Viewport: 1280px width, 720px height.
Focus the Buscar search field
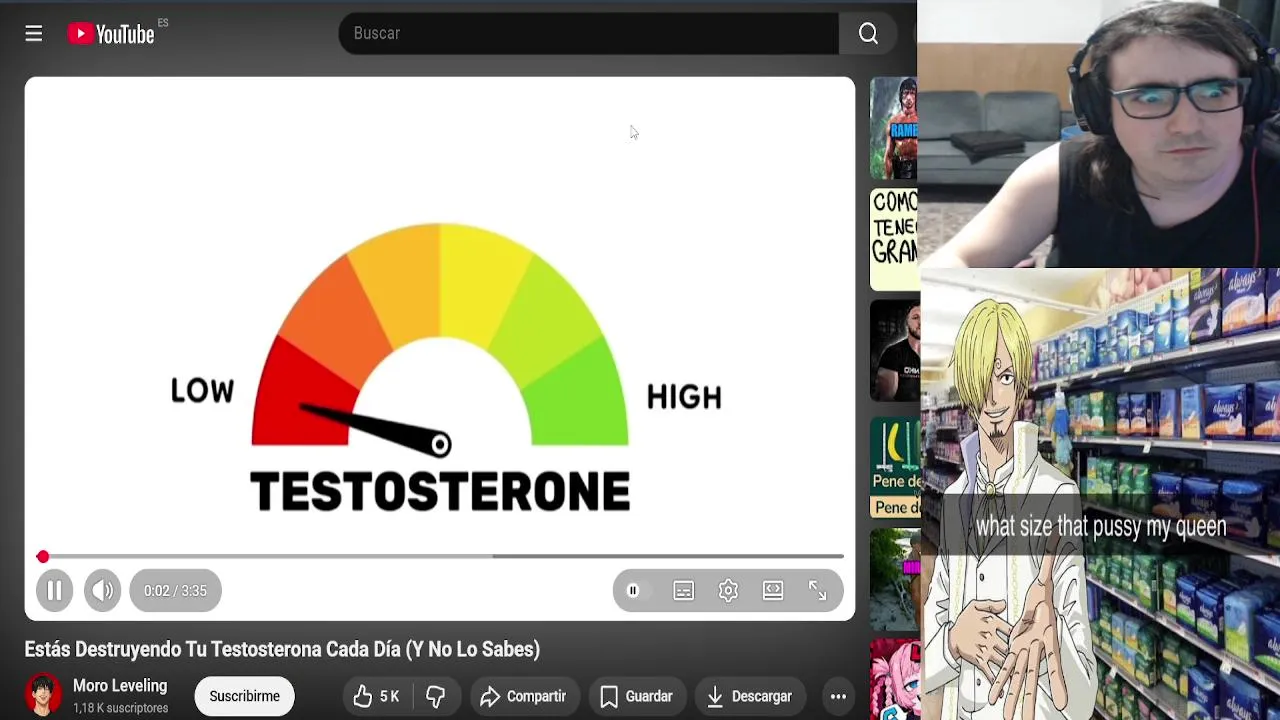click(x=588, y=33)
